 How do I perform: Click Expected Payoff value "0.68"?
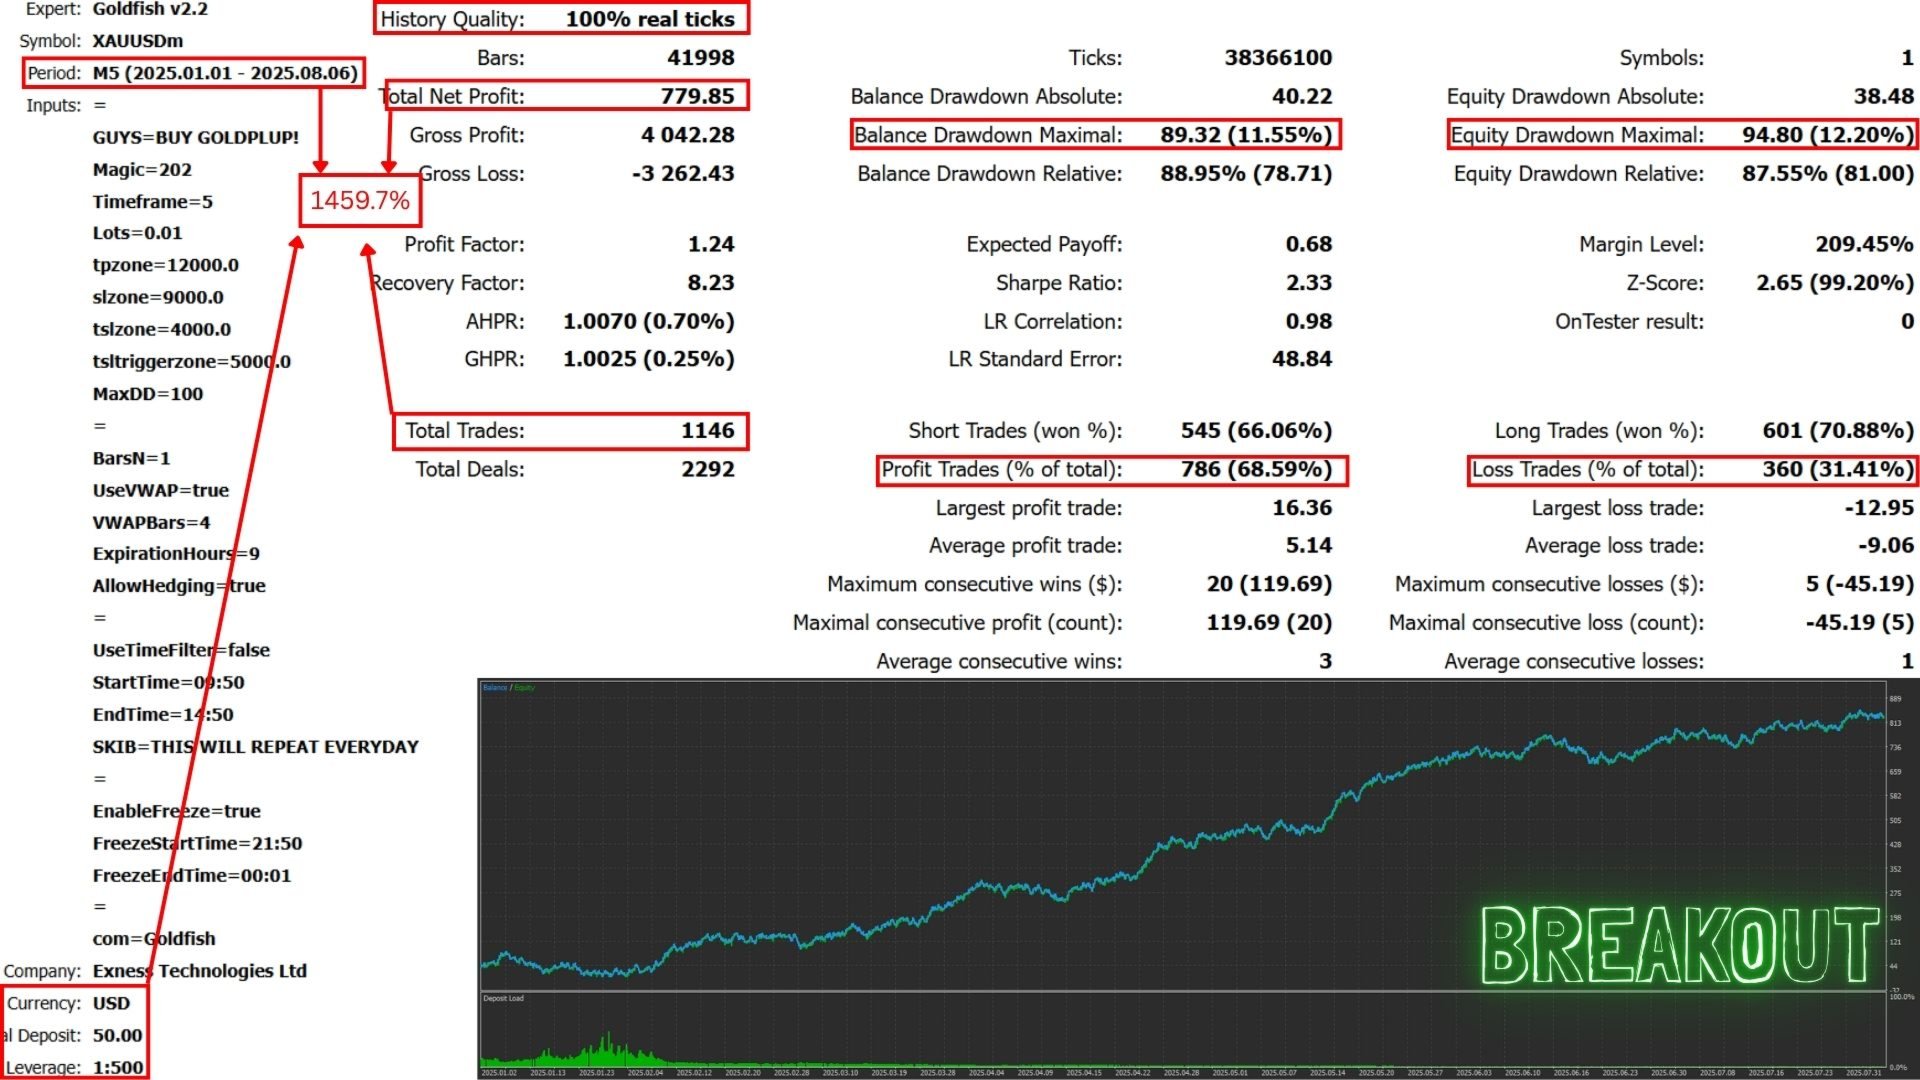coord(1309,244)
